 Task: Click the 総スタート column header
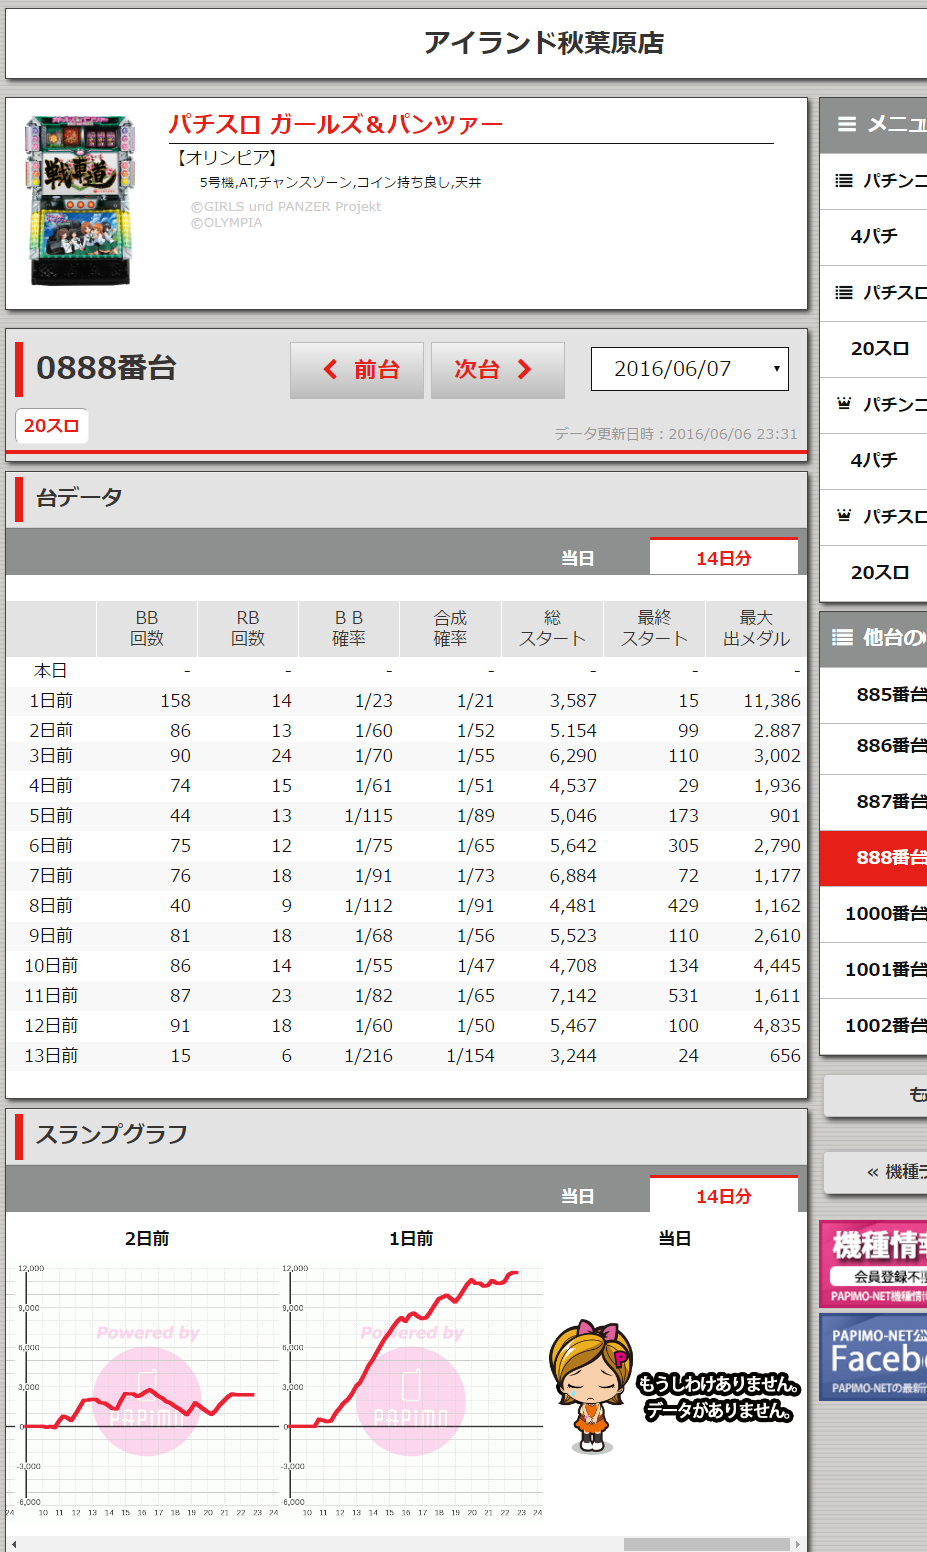pos(552,628)
